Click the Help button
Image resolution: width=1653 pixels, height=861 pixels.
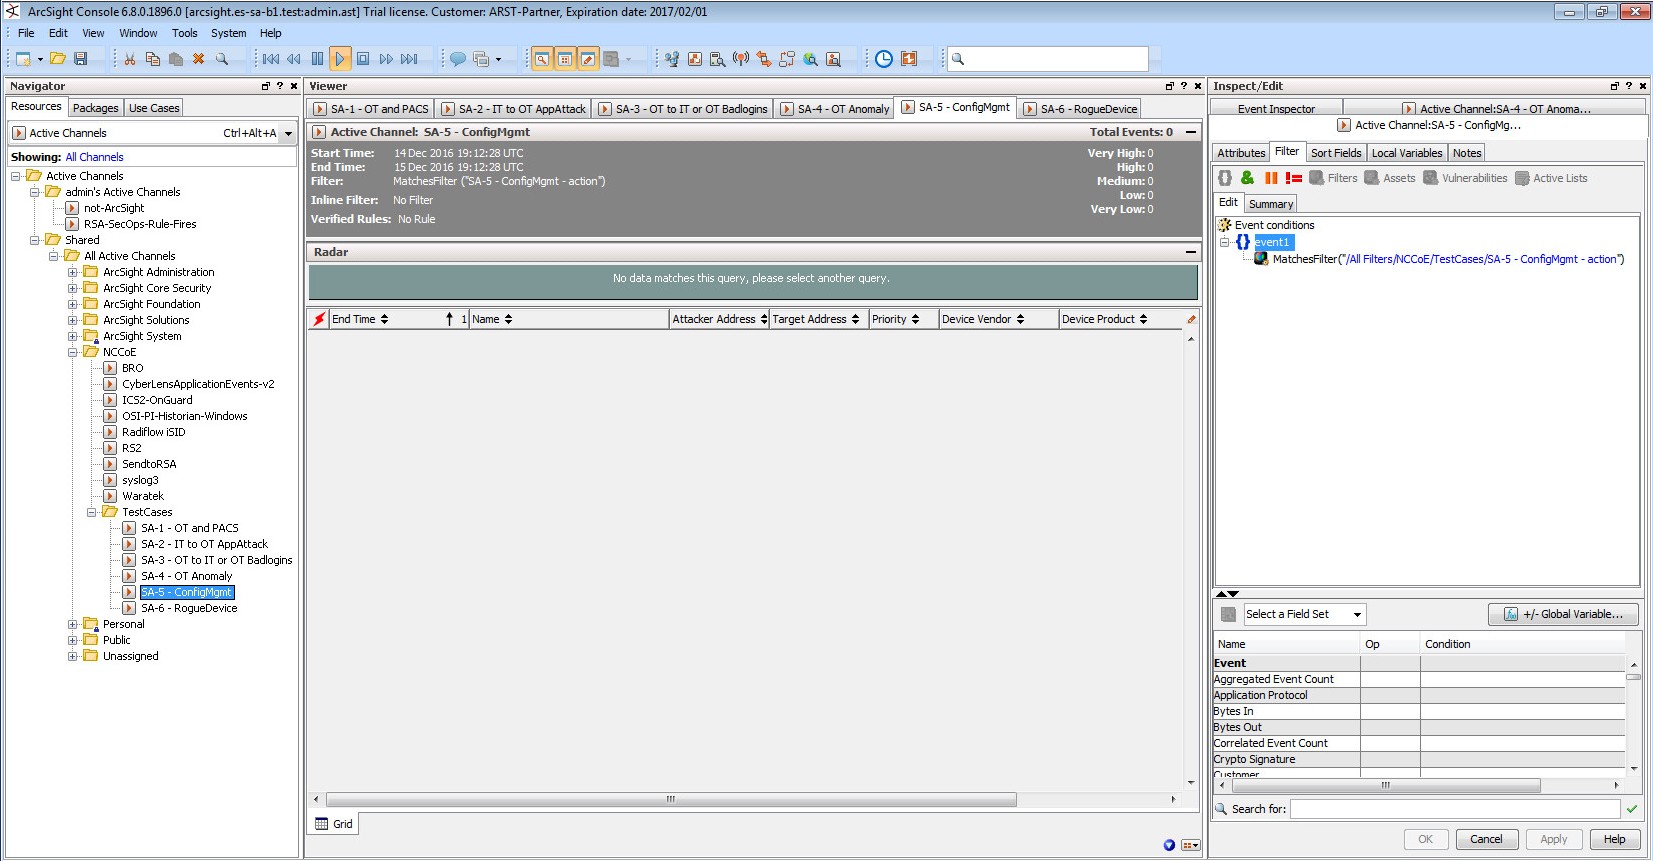1615,839
